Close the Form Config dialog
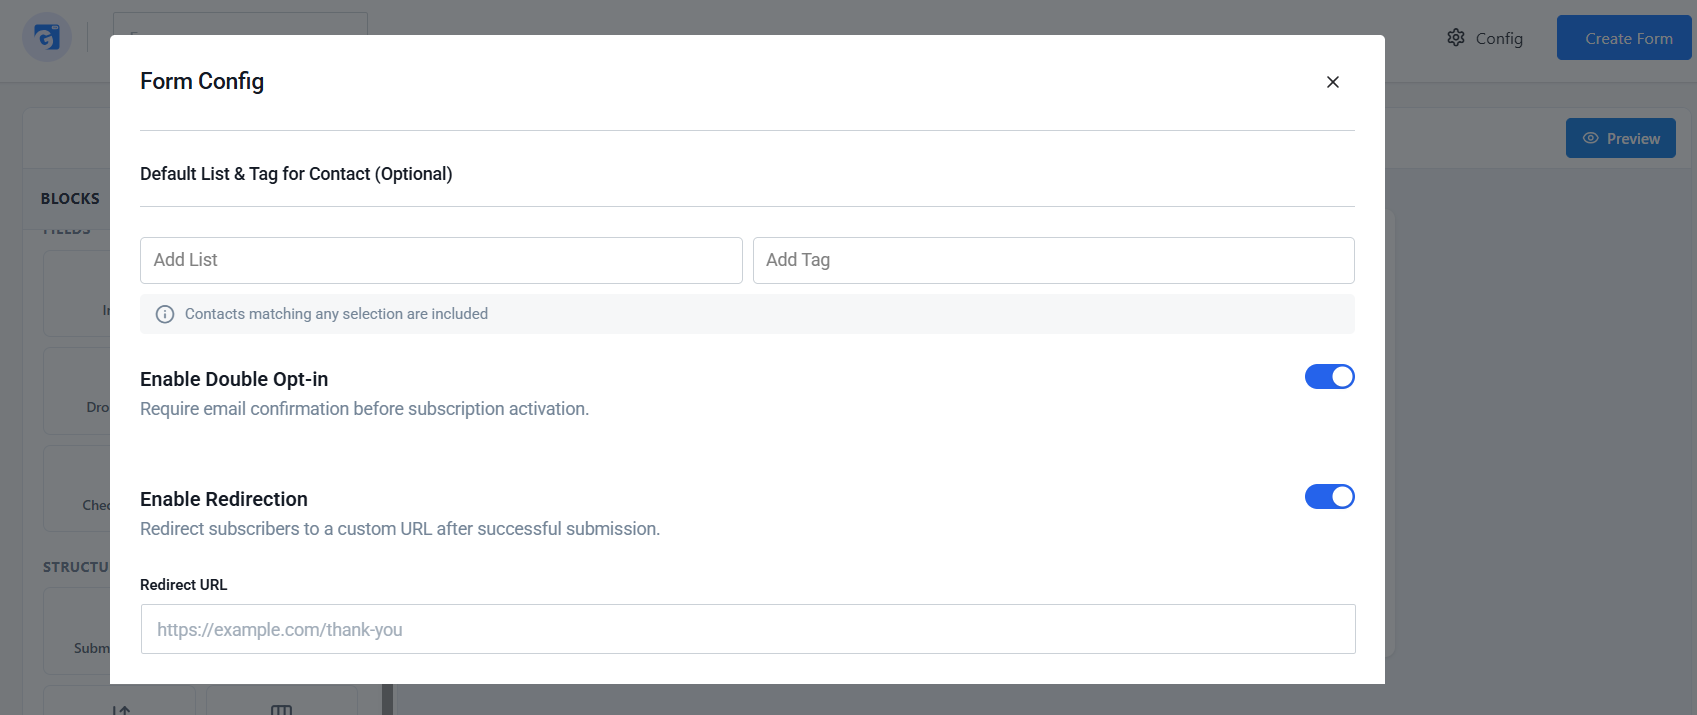This screenshot has height=715, width=1697. point(1332,82)
